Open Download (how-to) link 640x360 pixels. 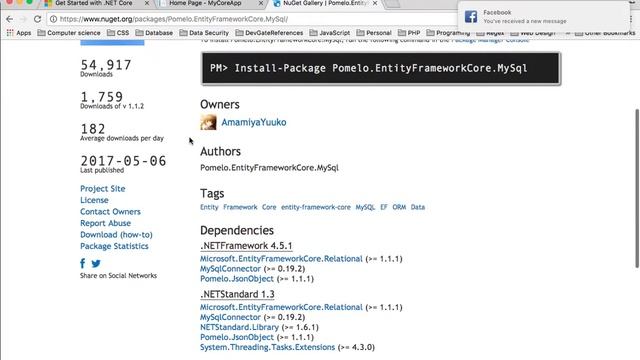[x=116, y=235]
